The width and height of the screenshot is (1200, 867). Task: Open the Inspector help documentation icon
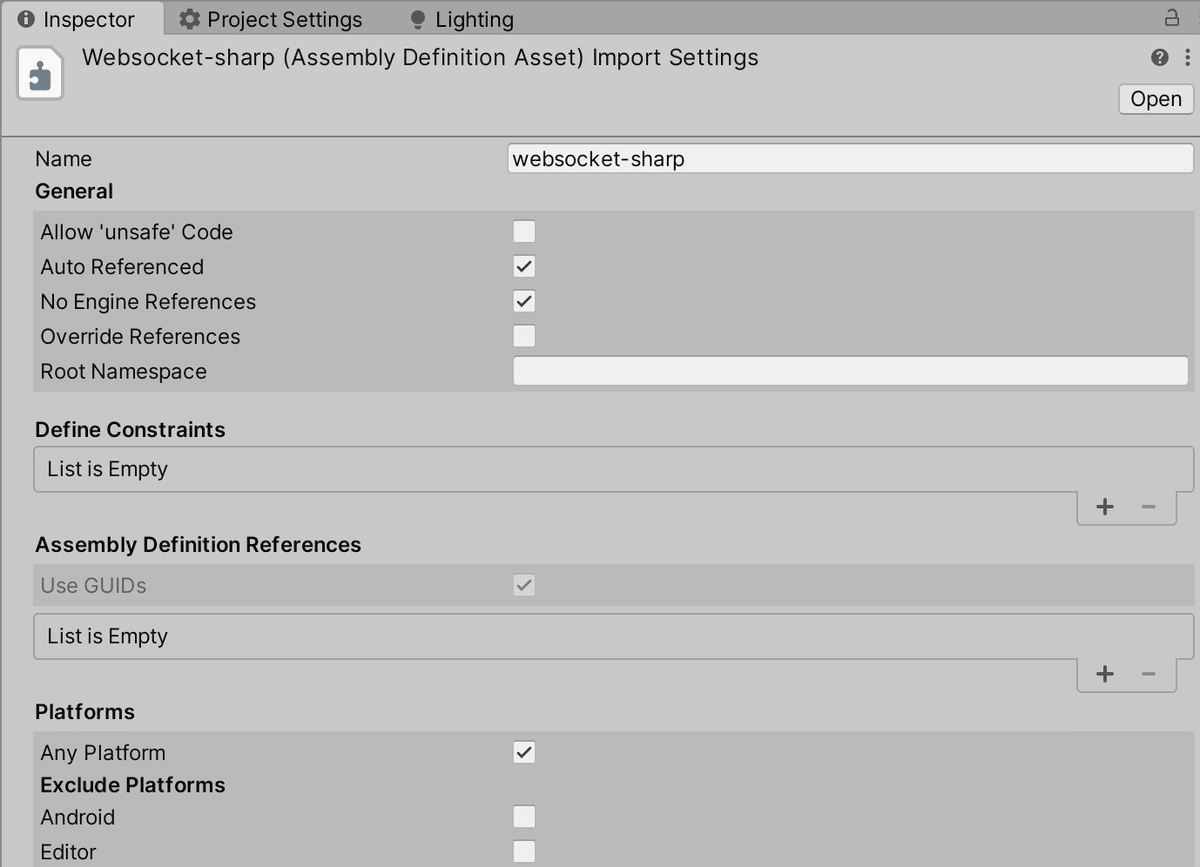pos(1158,57)
